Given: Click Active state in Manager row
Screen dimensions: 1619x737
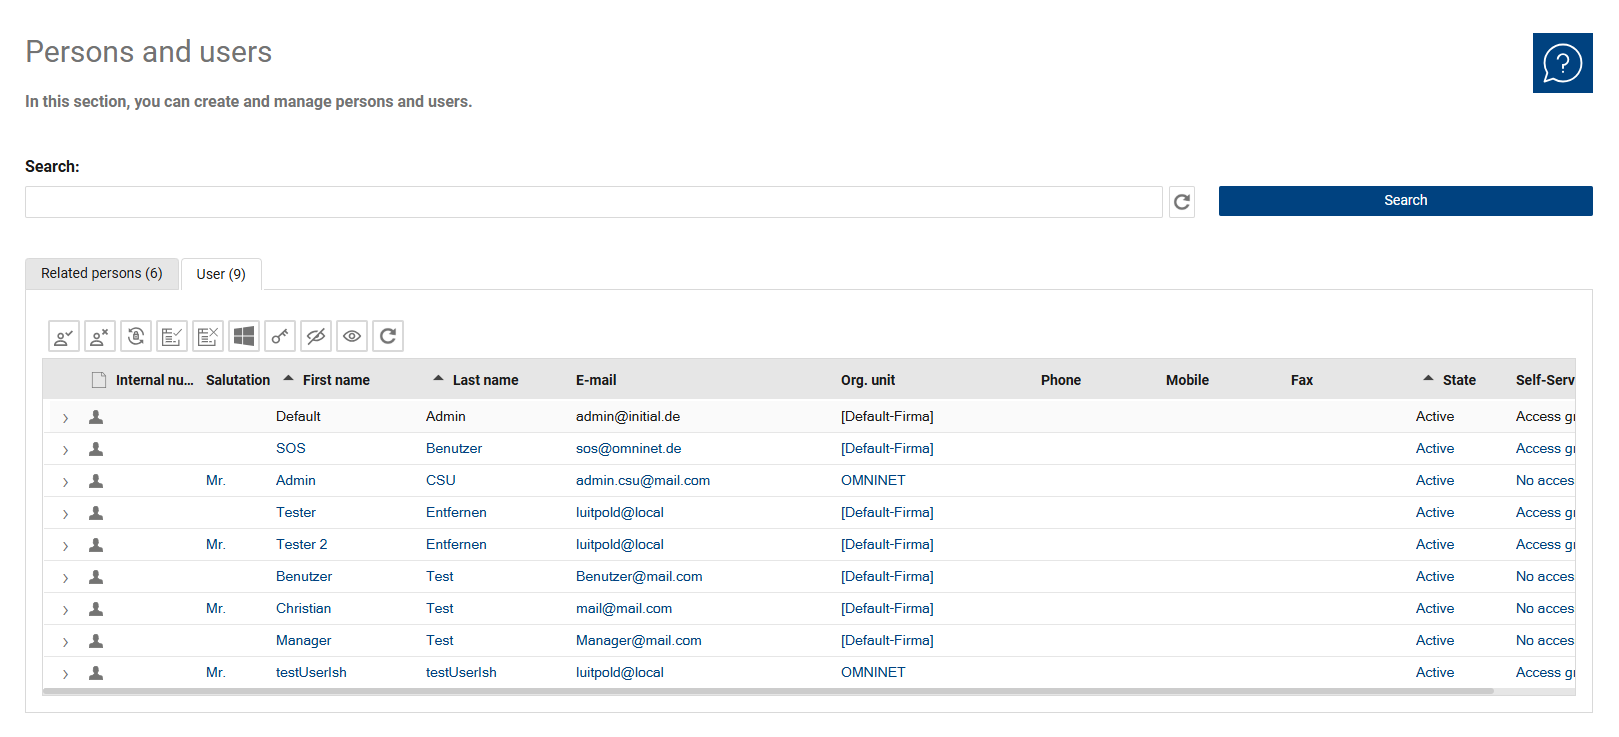Looking at the screenshot, I should pyautogui.click(x=1435, y=640).
